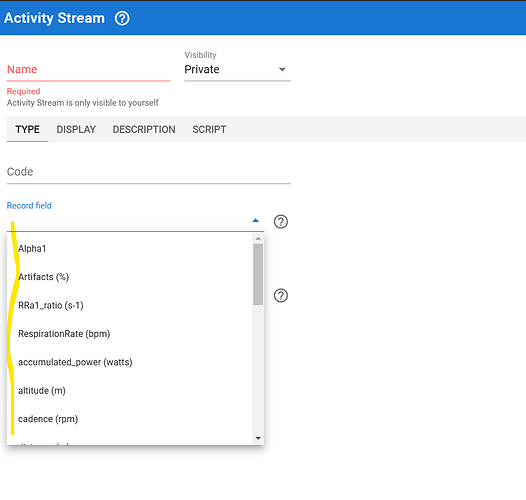The image size is (526, 500).
Task: Open the Visibility Private dropdown
Action: click(x=238, y=69)
